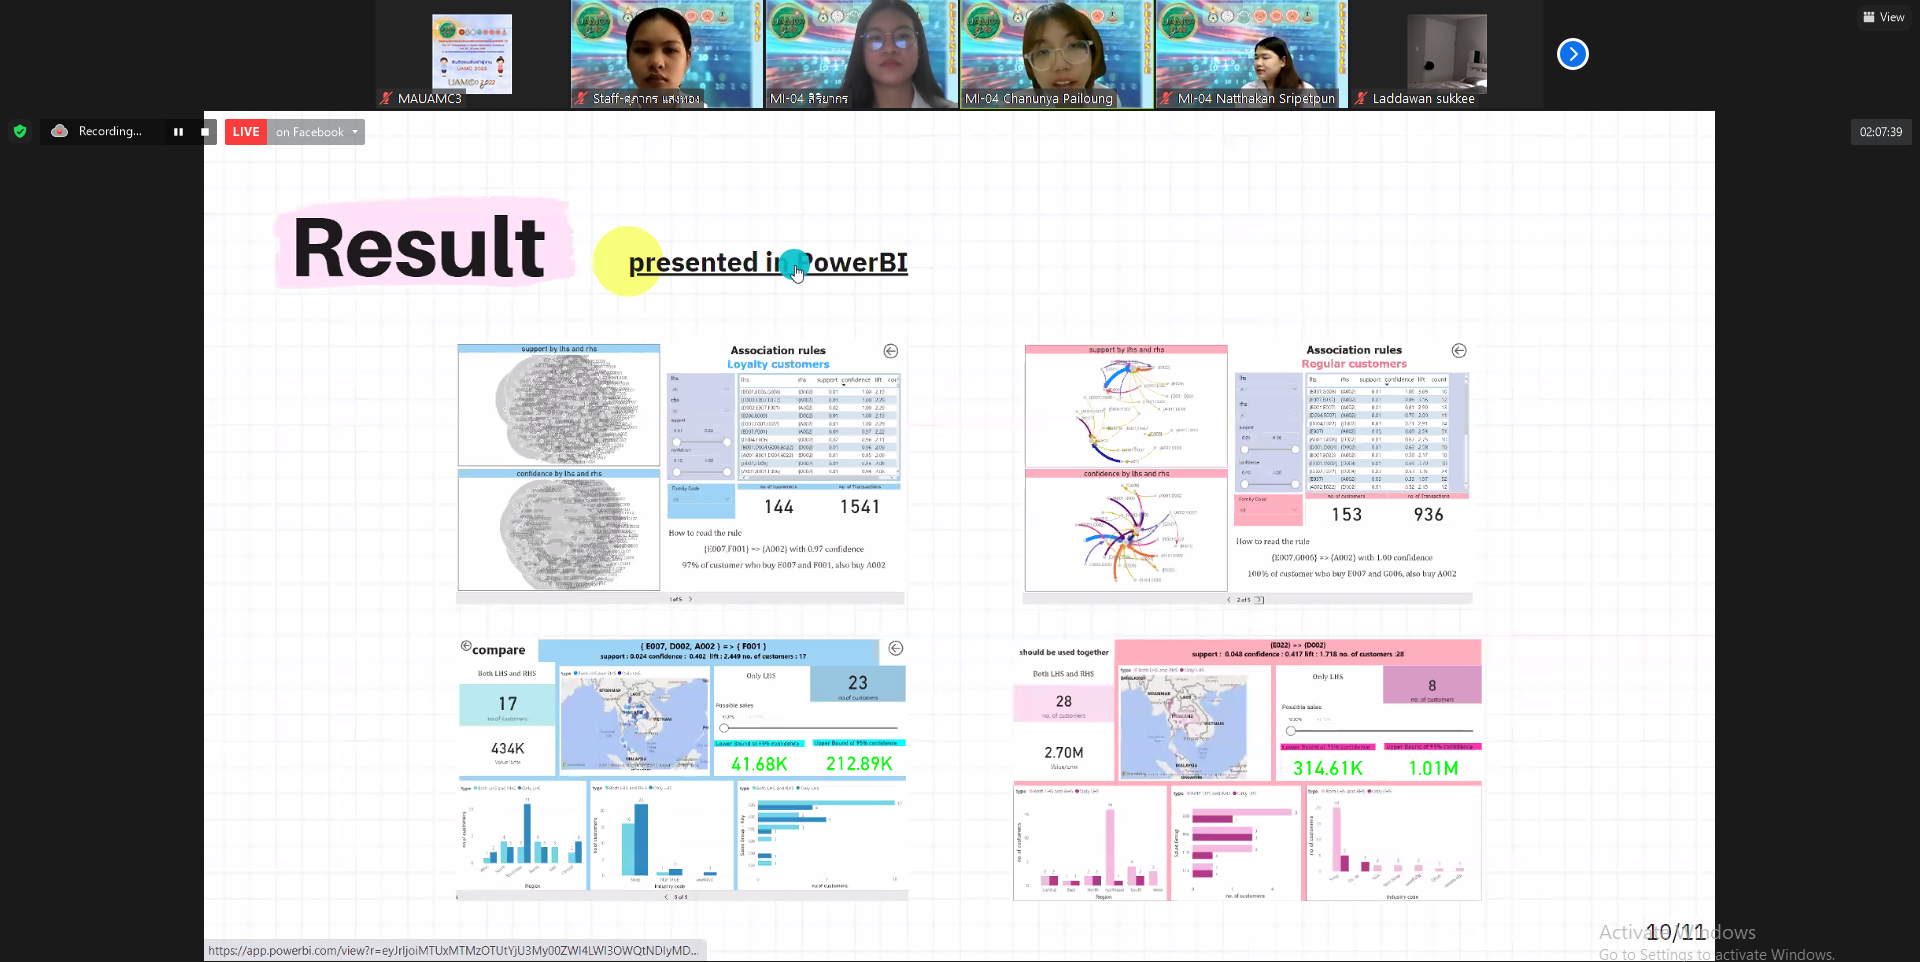Click Possible sales slider handle on blue dashboard
Screen dimensions: 1920x962
pyautogui.click(x=725, y=728)
